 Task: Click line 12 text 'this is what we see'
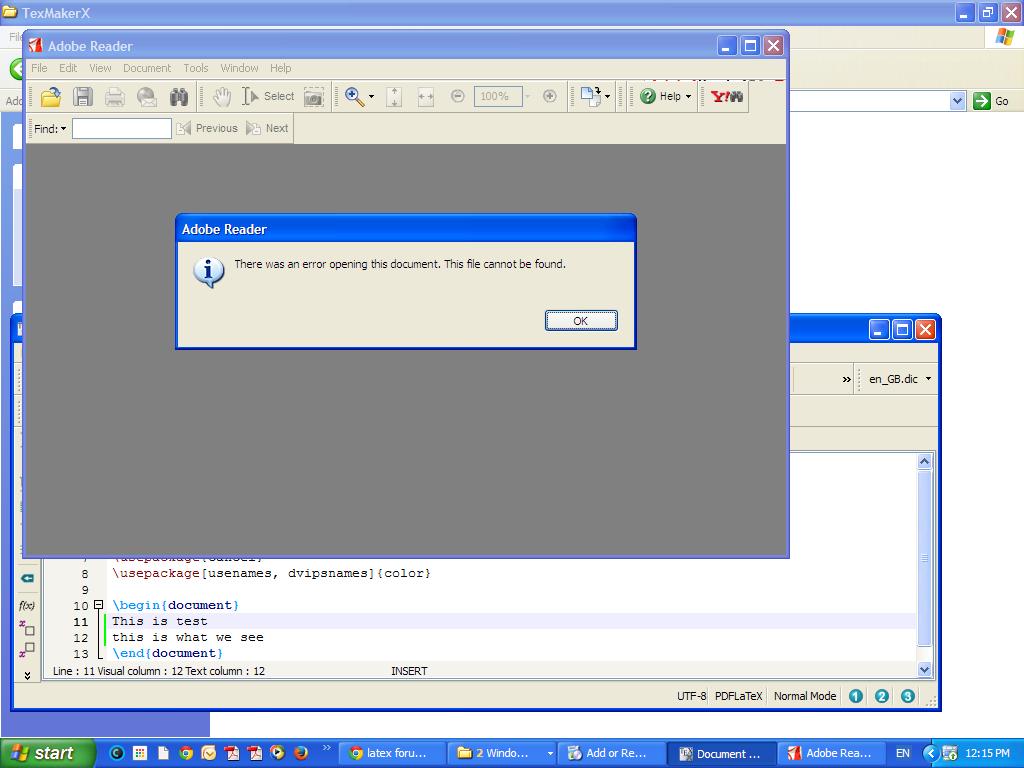[x=187, y=637]
